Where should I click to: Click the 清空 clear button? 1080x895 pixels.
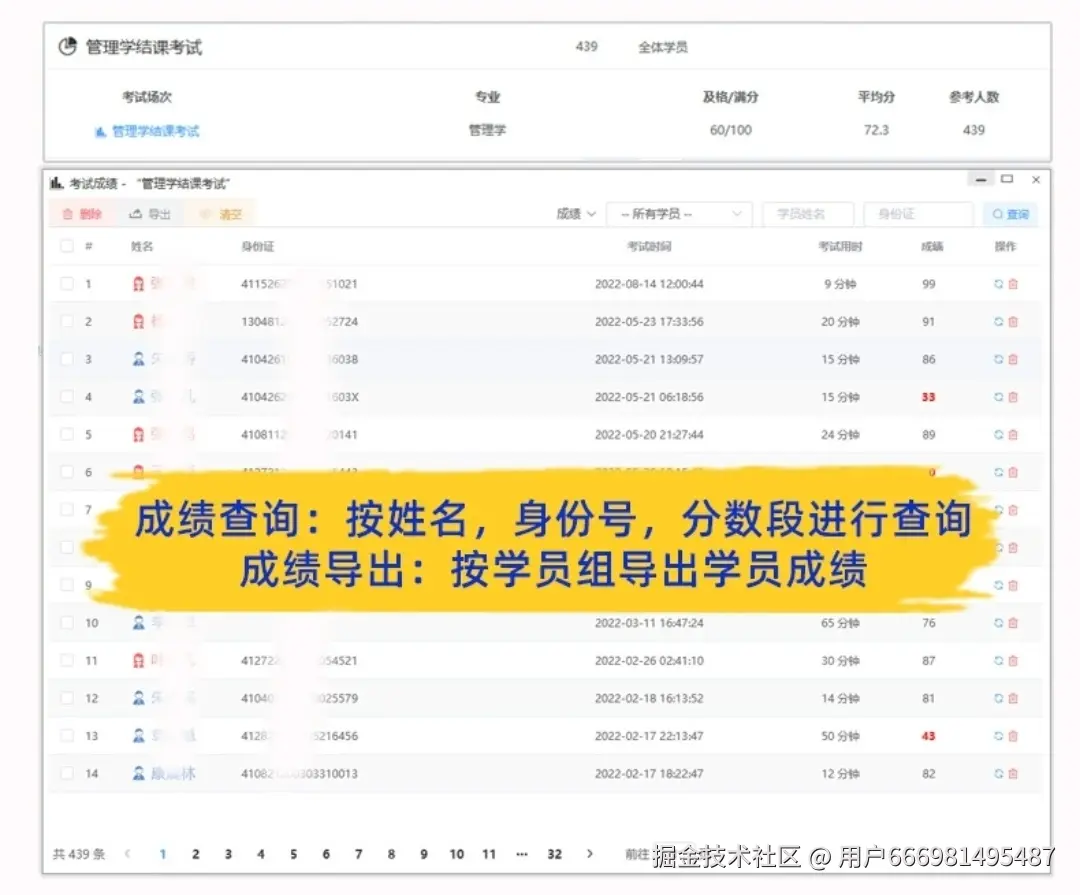(222, 214)
